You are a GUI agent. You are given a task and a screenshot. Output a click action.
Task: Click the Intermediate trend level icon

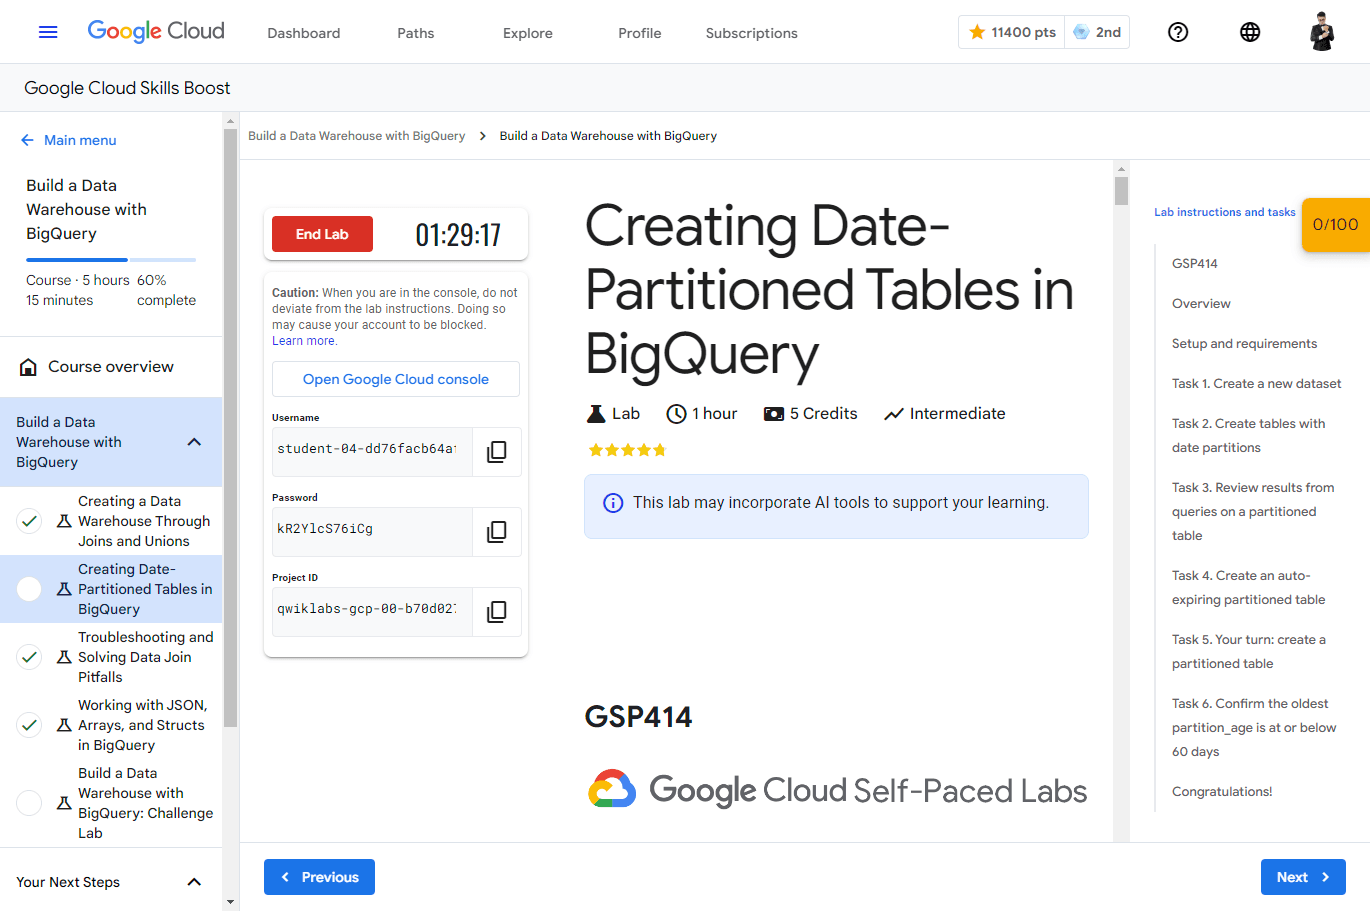894,414
